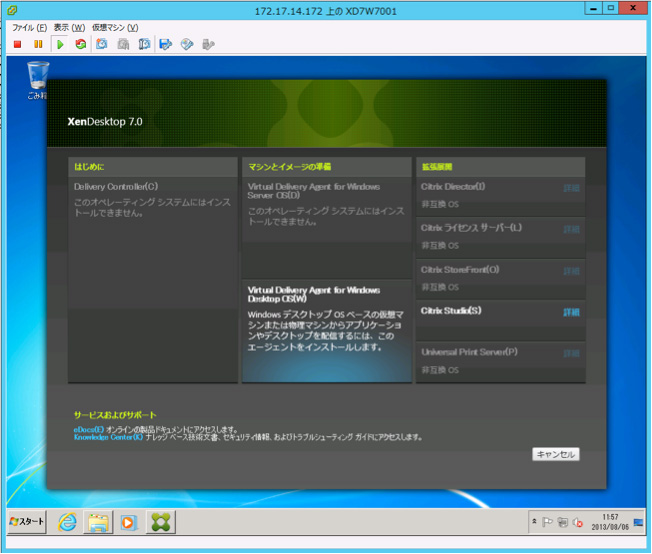652x554 pixels.
Task: Click the Action Center flag tray icon
Action: tap(547, 522)
